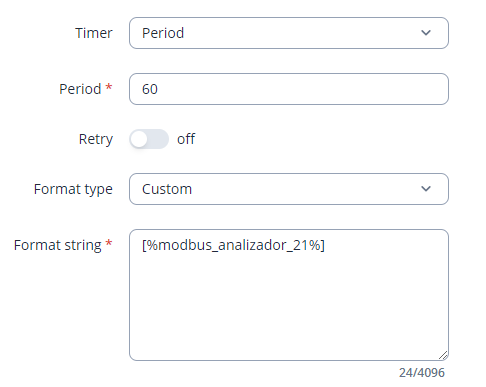Screen dimensions: 486x387
Task: Click the red asterisk next to Format string
Action: 109,243
